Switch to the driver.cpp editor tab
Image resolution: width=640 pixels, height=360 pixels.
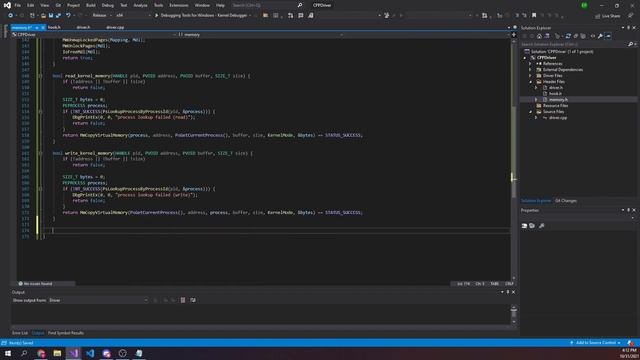point(115,27)
